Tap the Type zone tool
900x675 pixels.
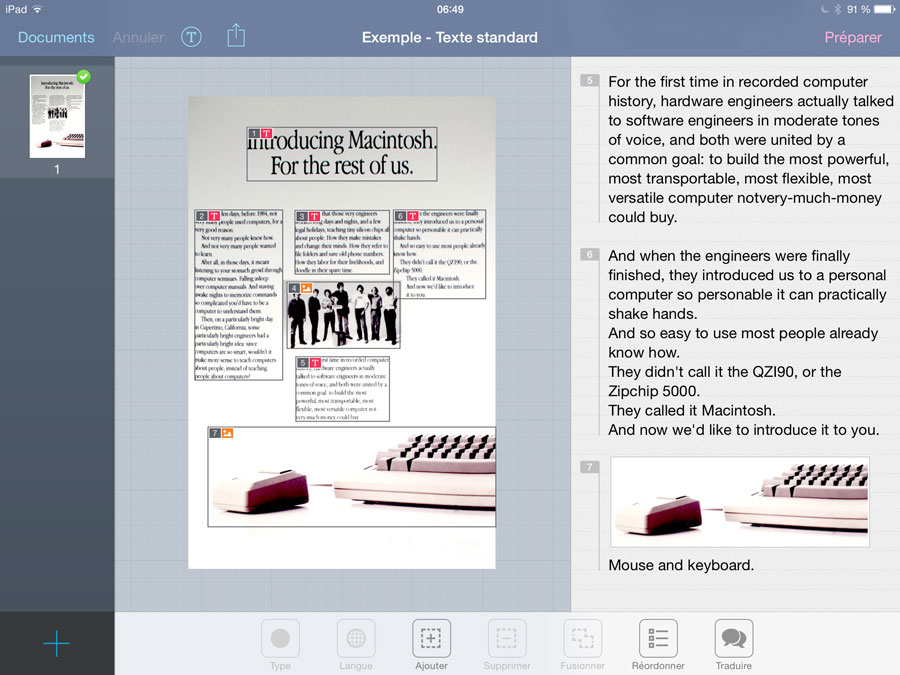click(280, 645)
